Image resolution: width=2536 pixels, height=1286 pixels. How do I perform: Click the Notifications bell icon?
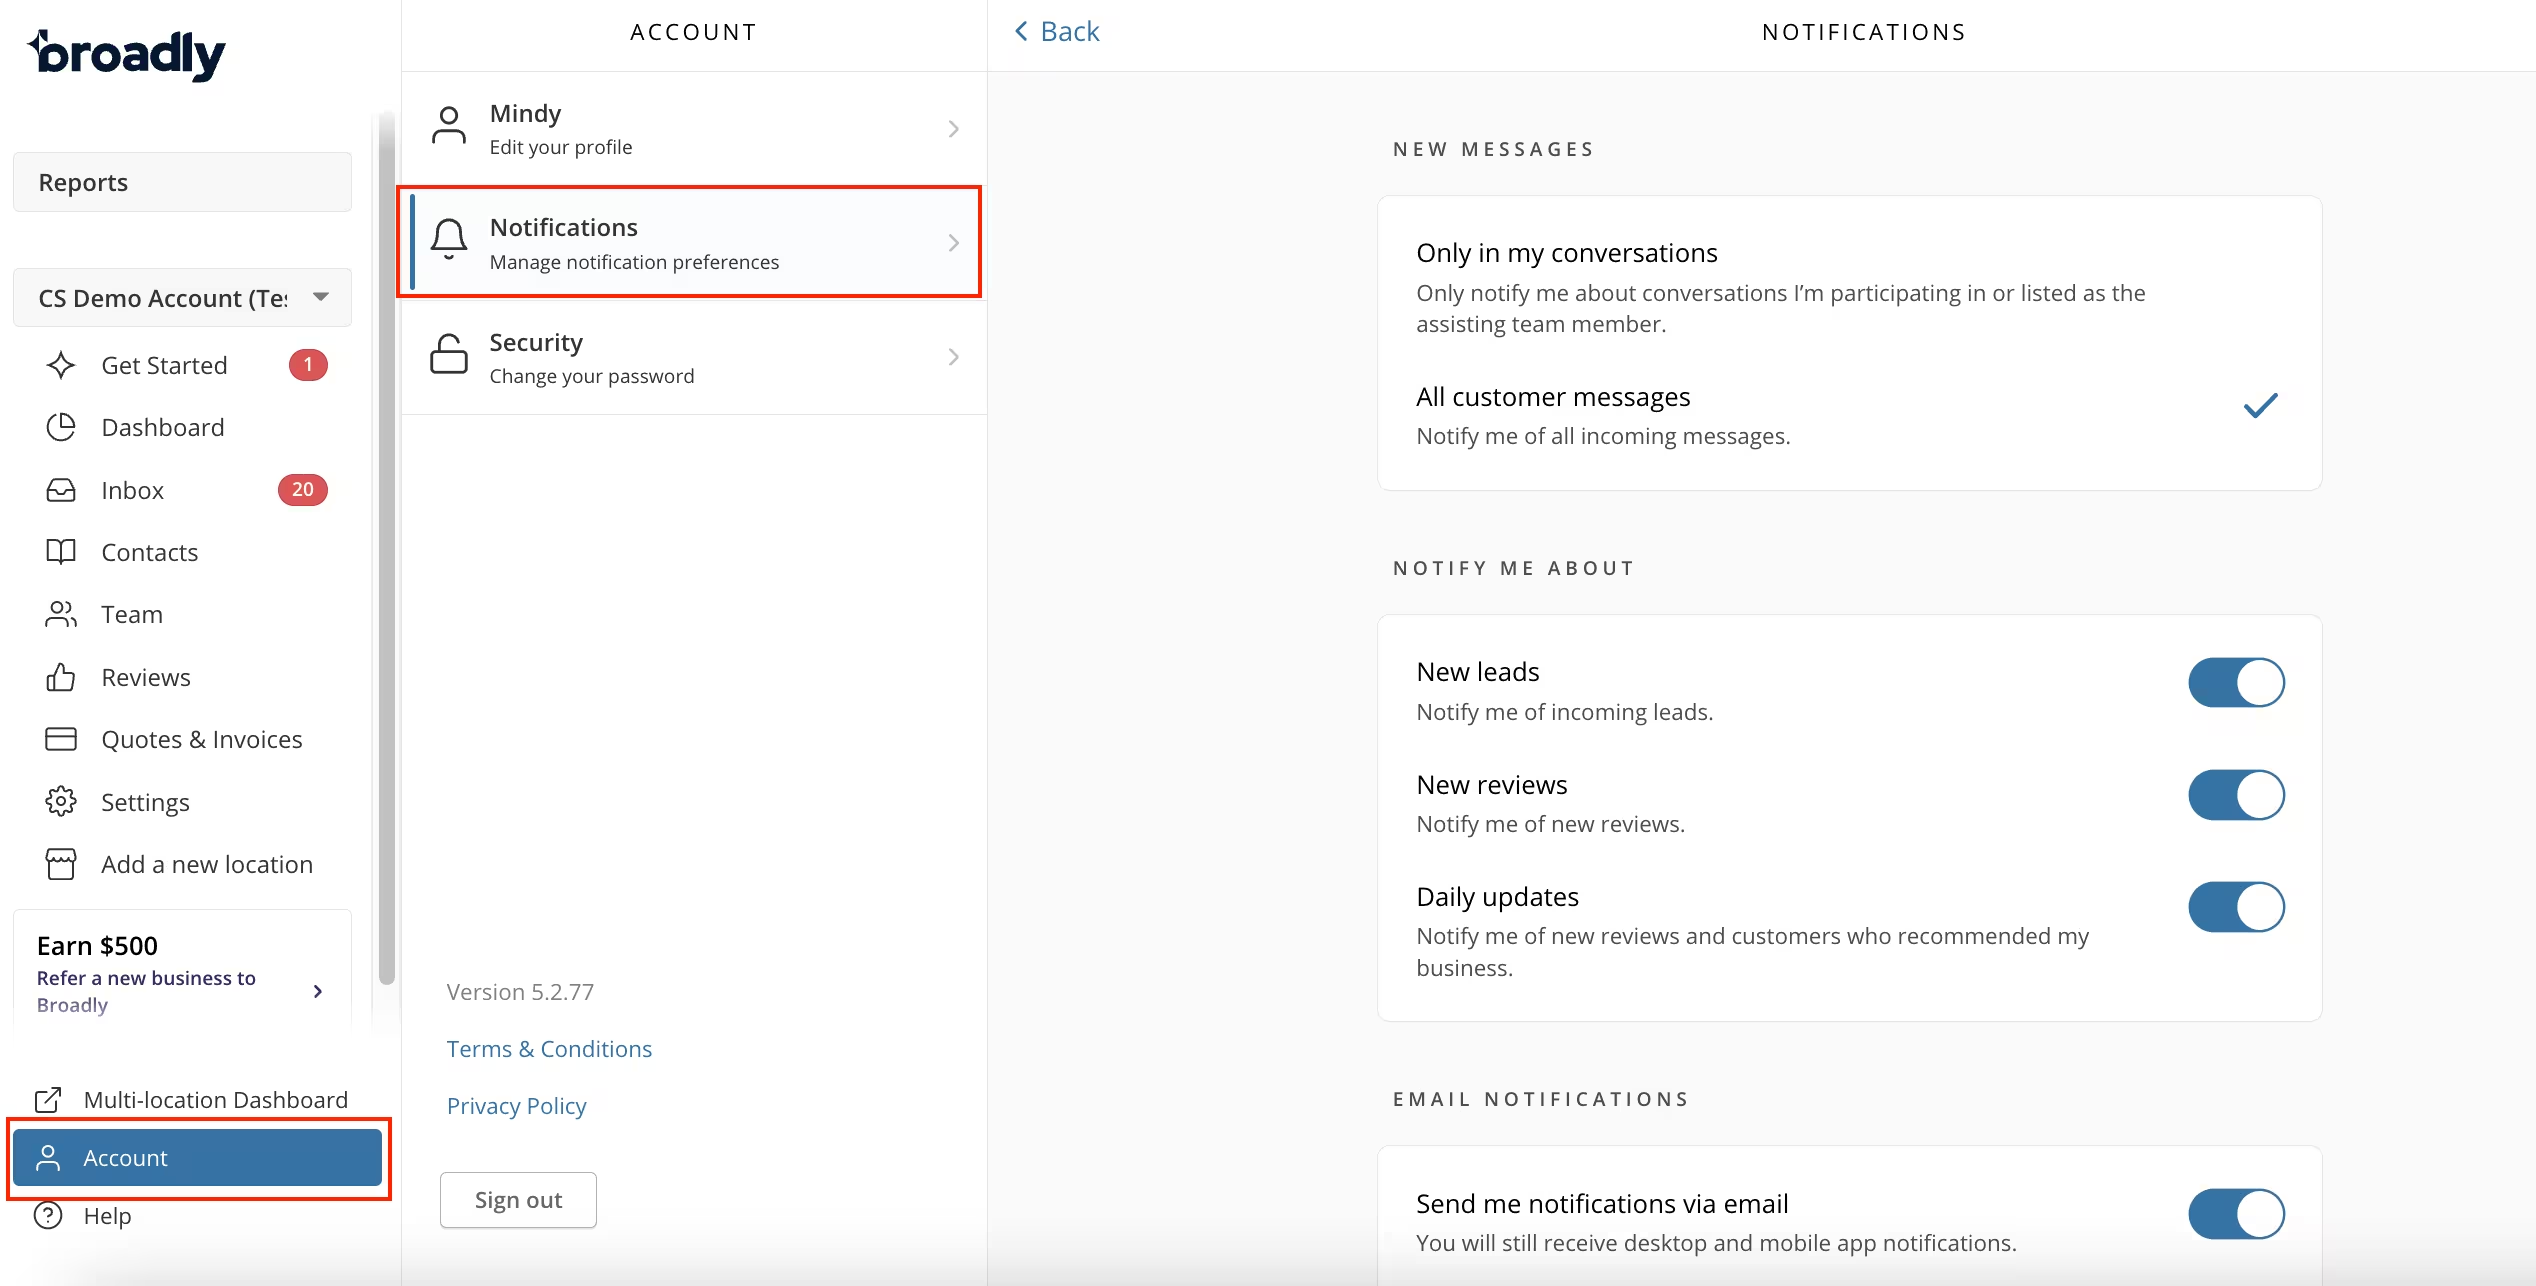point(449,240)
